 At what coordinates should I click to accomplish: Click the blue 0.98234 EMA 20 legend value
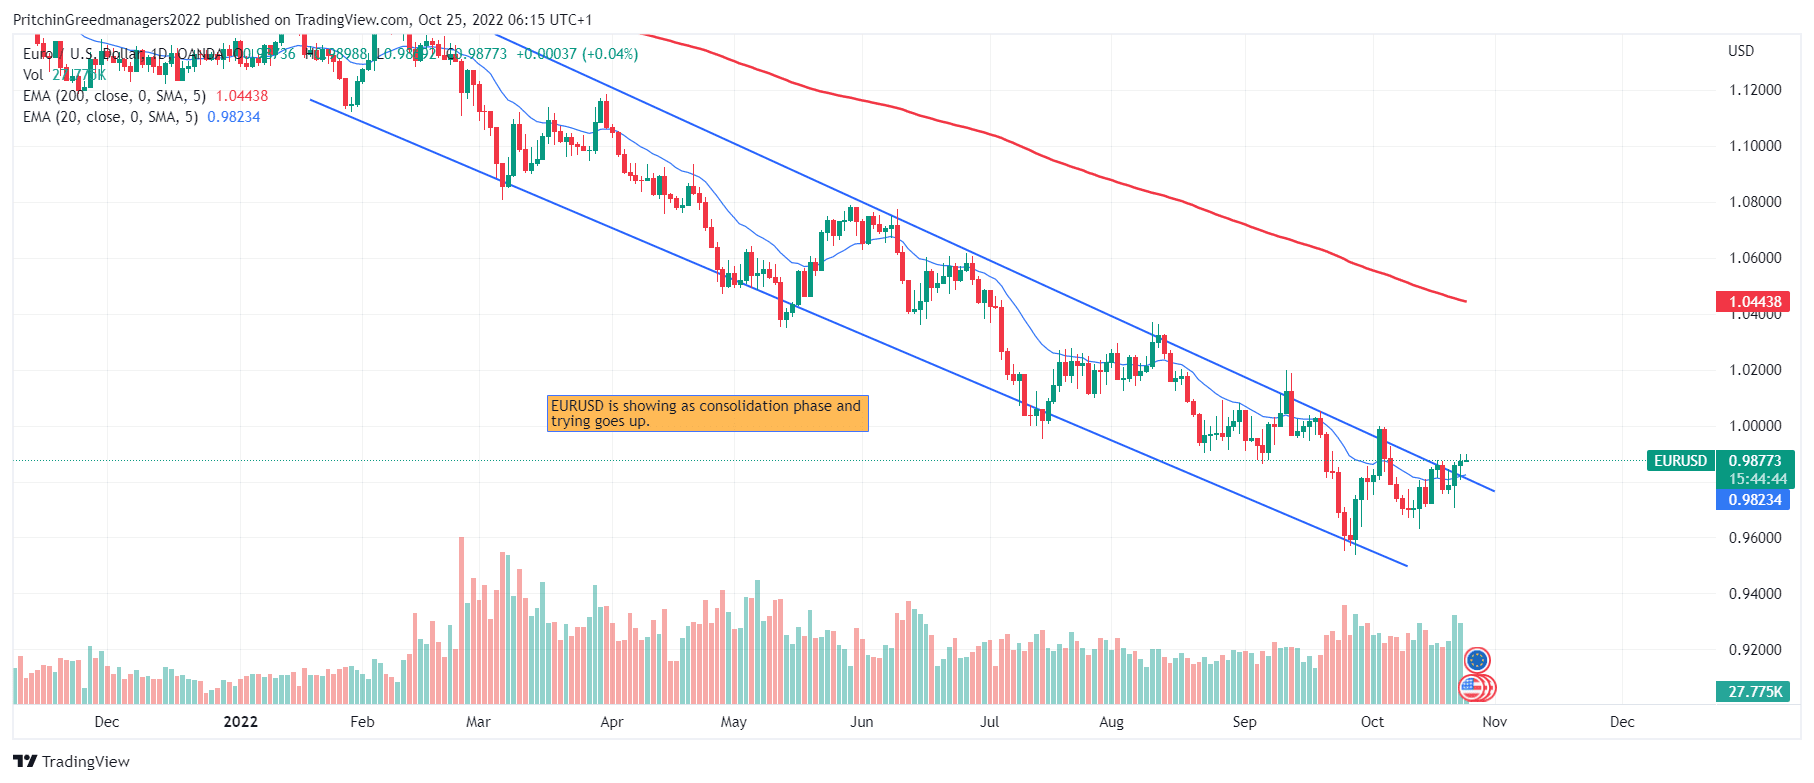click(x=234, y=117)
